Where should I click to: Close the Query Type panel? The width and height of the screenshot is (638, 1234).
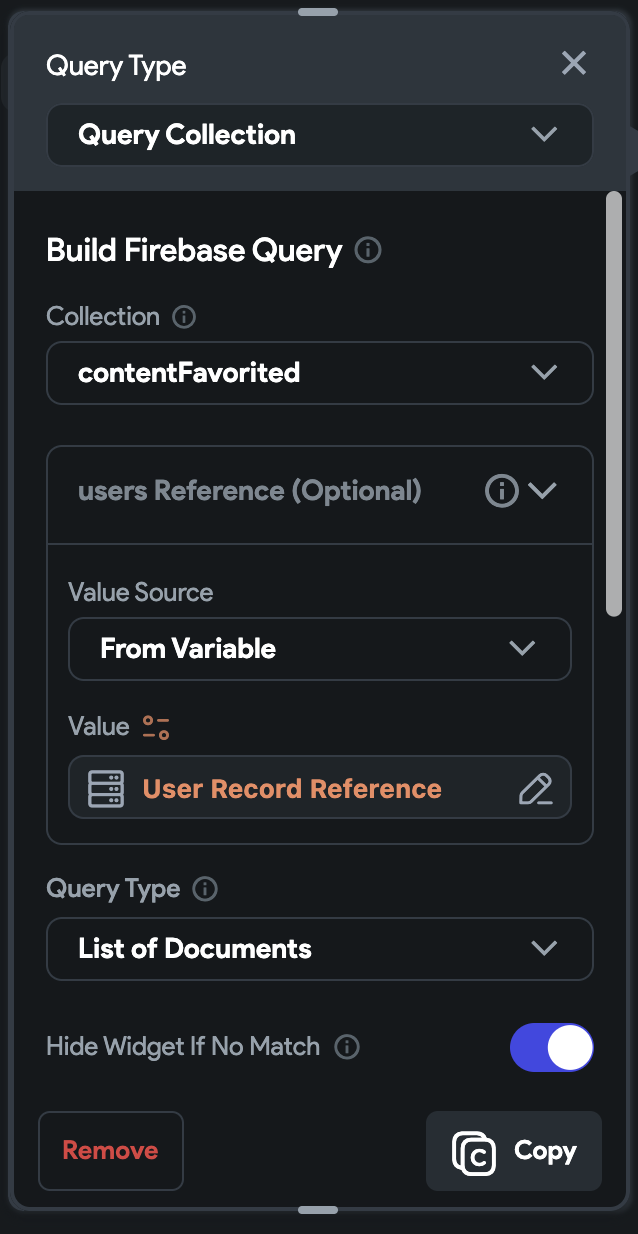point(573,63)
